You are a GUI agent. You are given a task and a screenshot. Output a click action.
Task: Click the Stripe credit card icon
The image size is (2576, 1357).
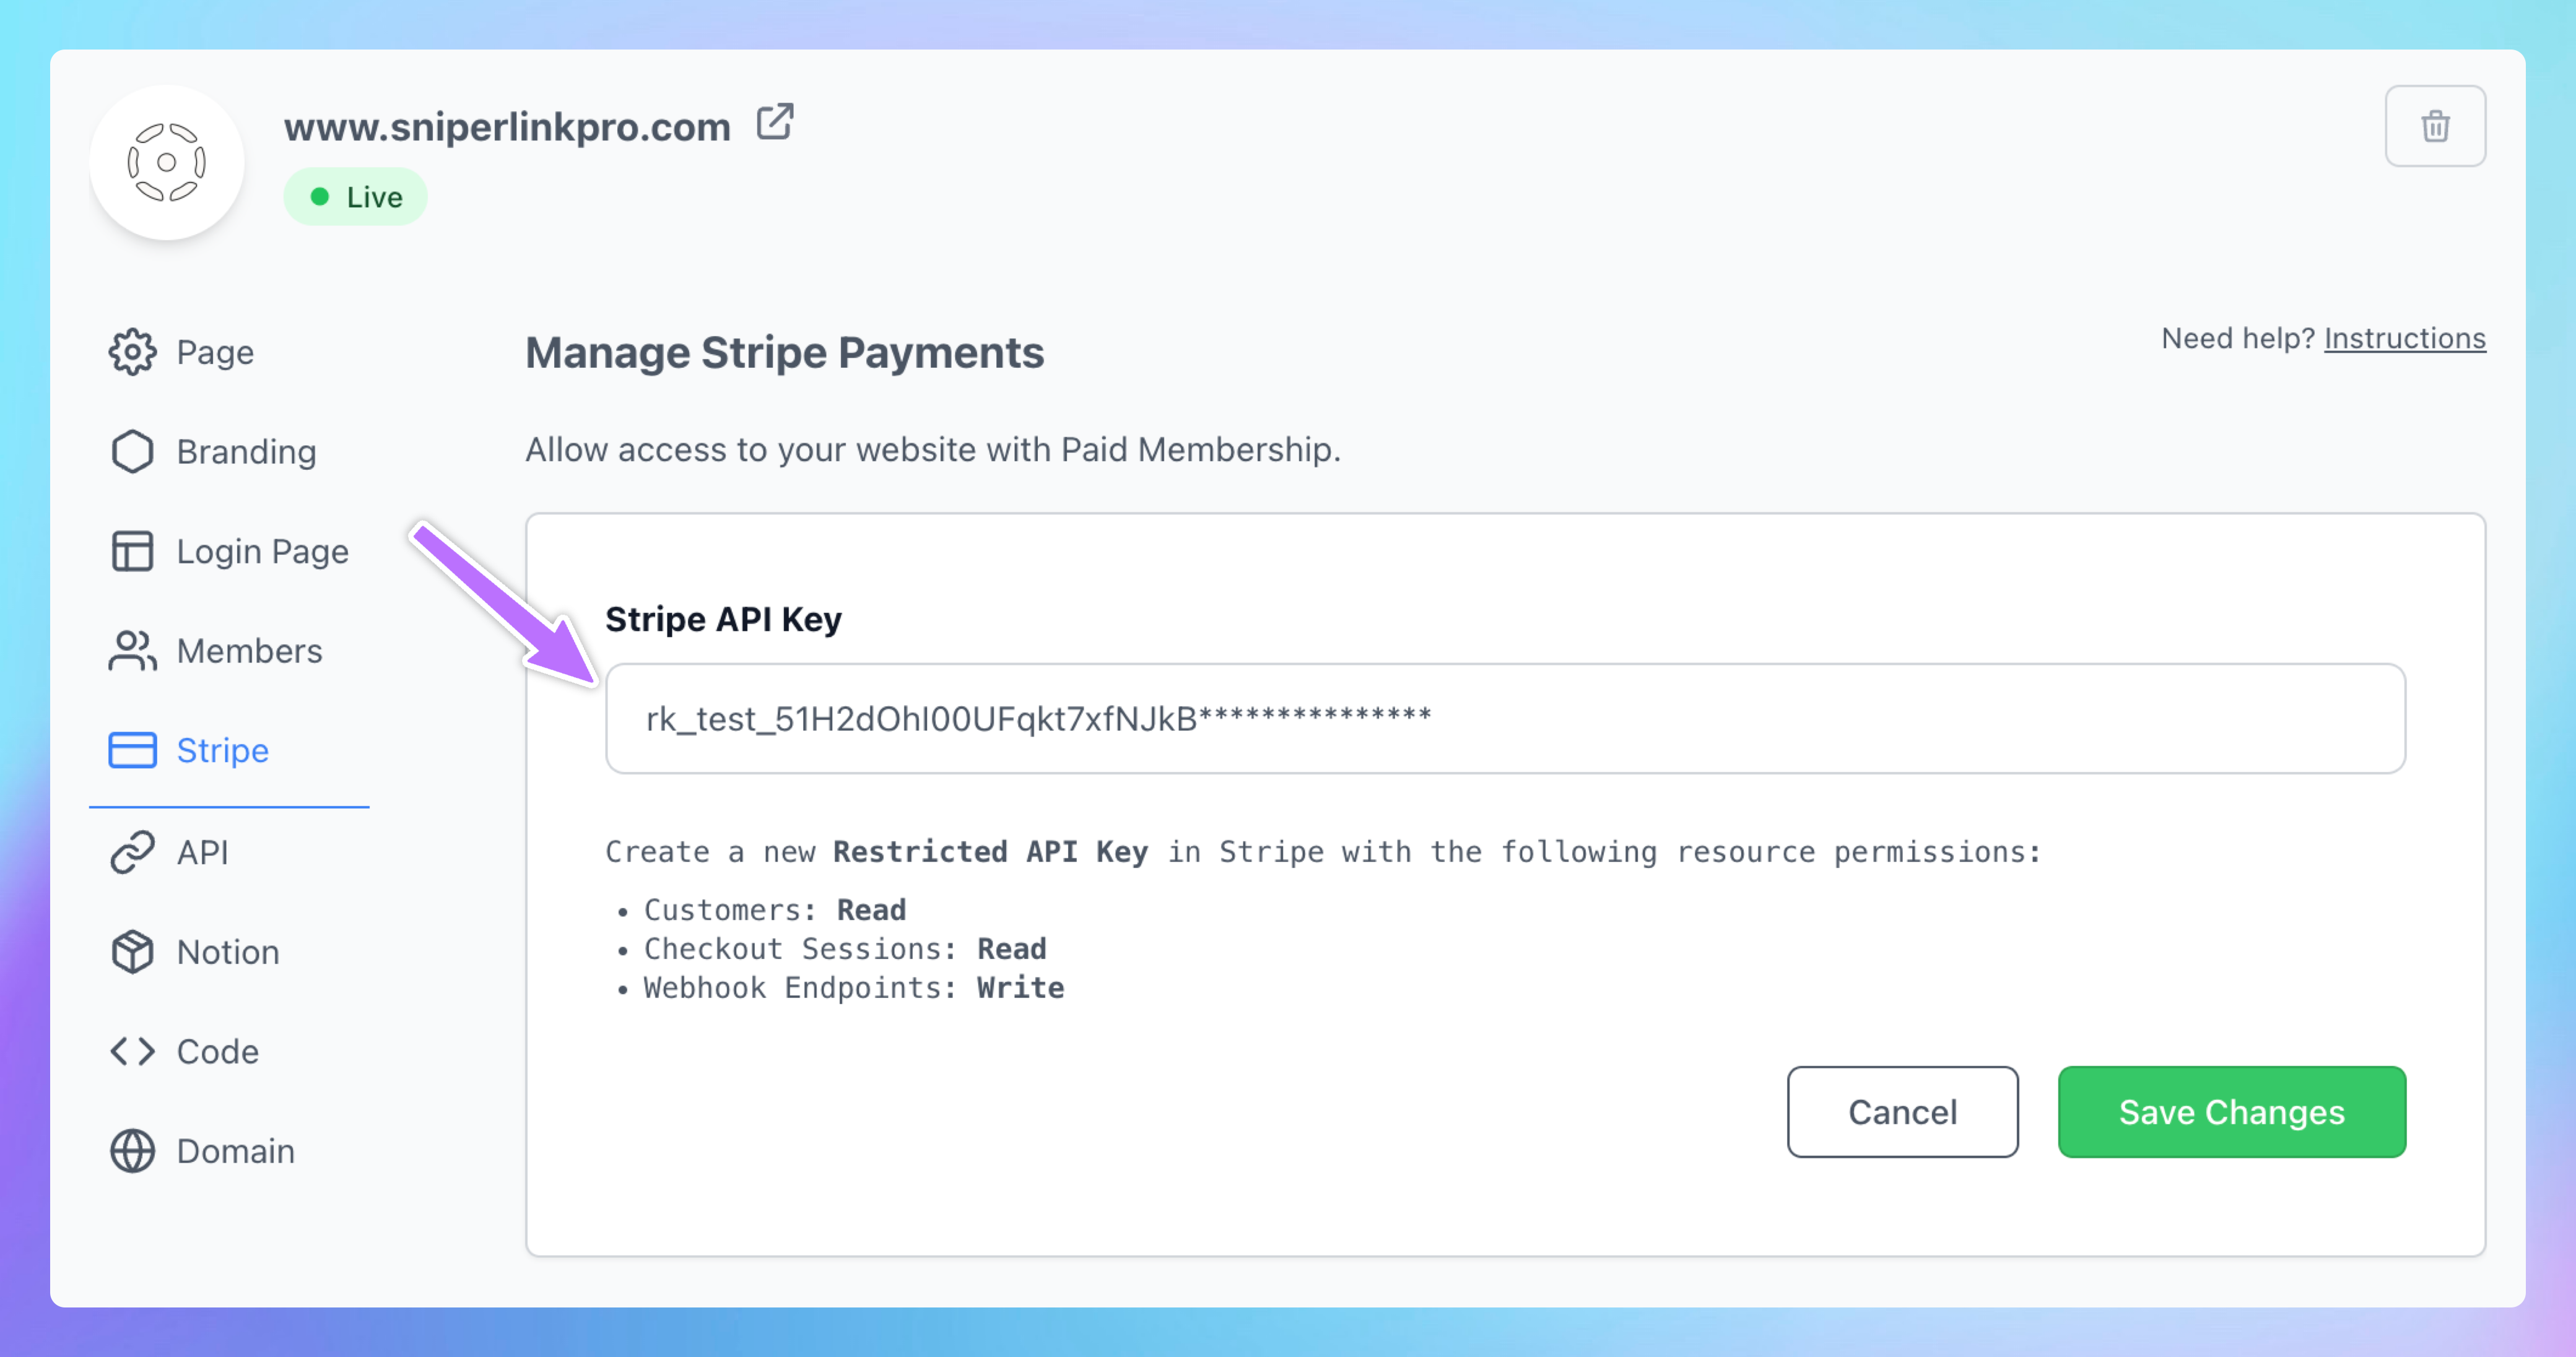click(132, 750)
